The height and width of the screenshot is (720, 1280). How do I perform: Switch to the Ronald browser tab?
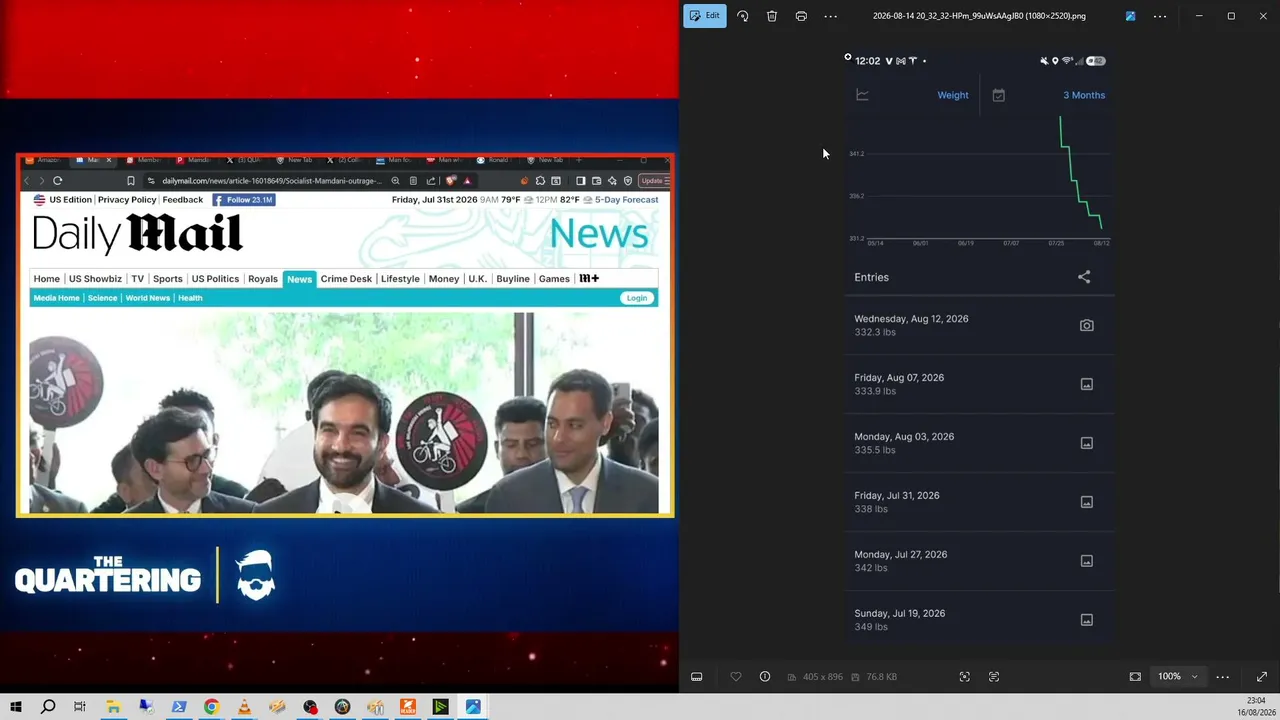pyautogui.click(x=495, y=160)
